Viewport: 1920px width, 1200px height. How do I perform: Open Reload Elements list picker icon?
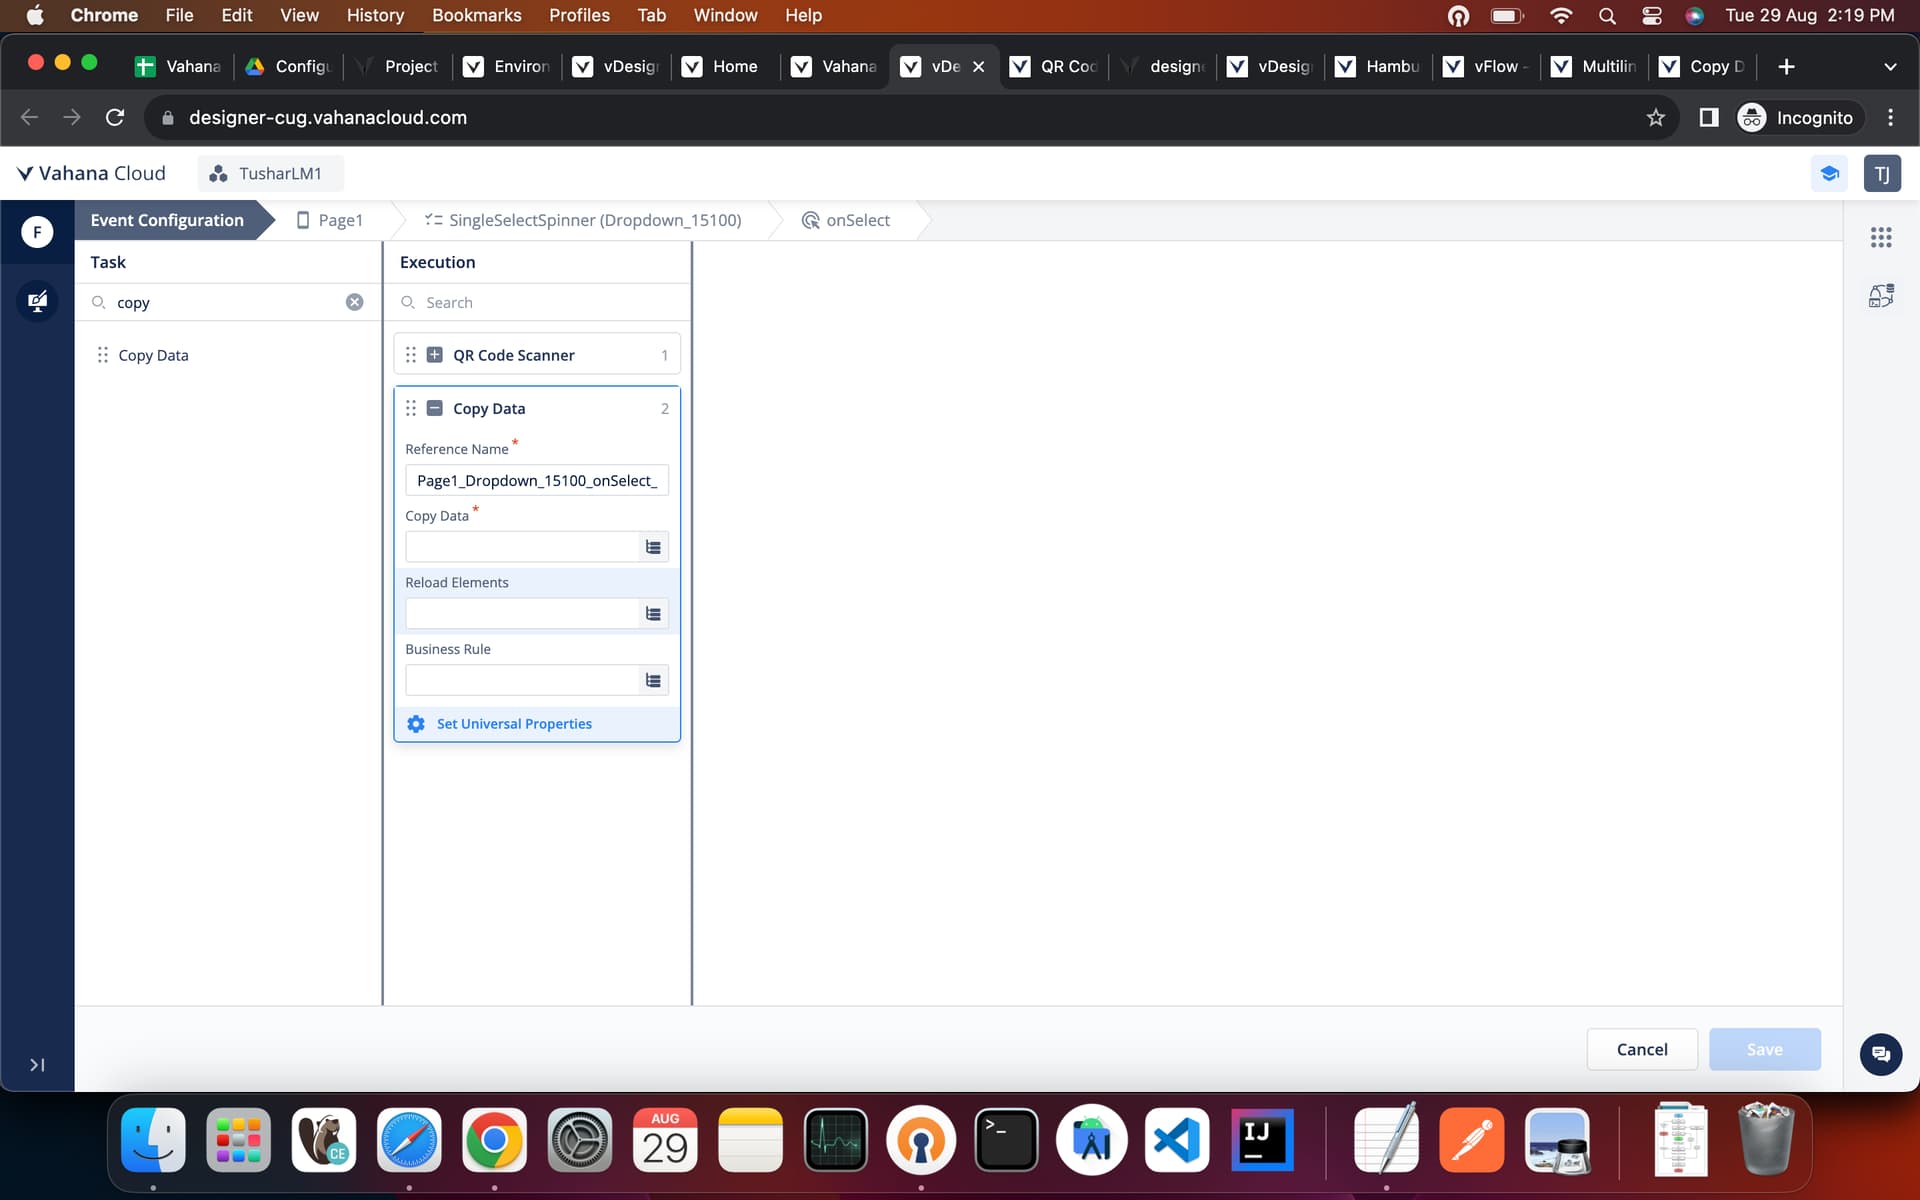(x=653, y=614)
